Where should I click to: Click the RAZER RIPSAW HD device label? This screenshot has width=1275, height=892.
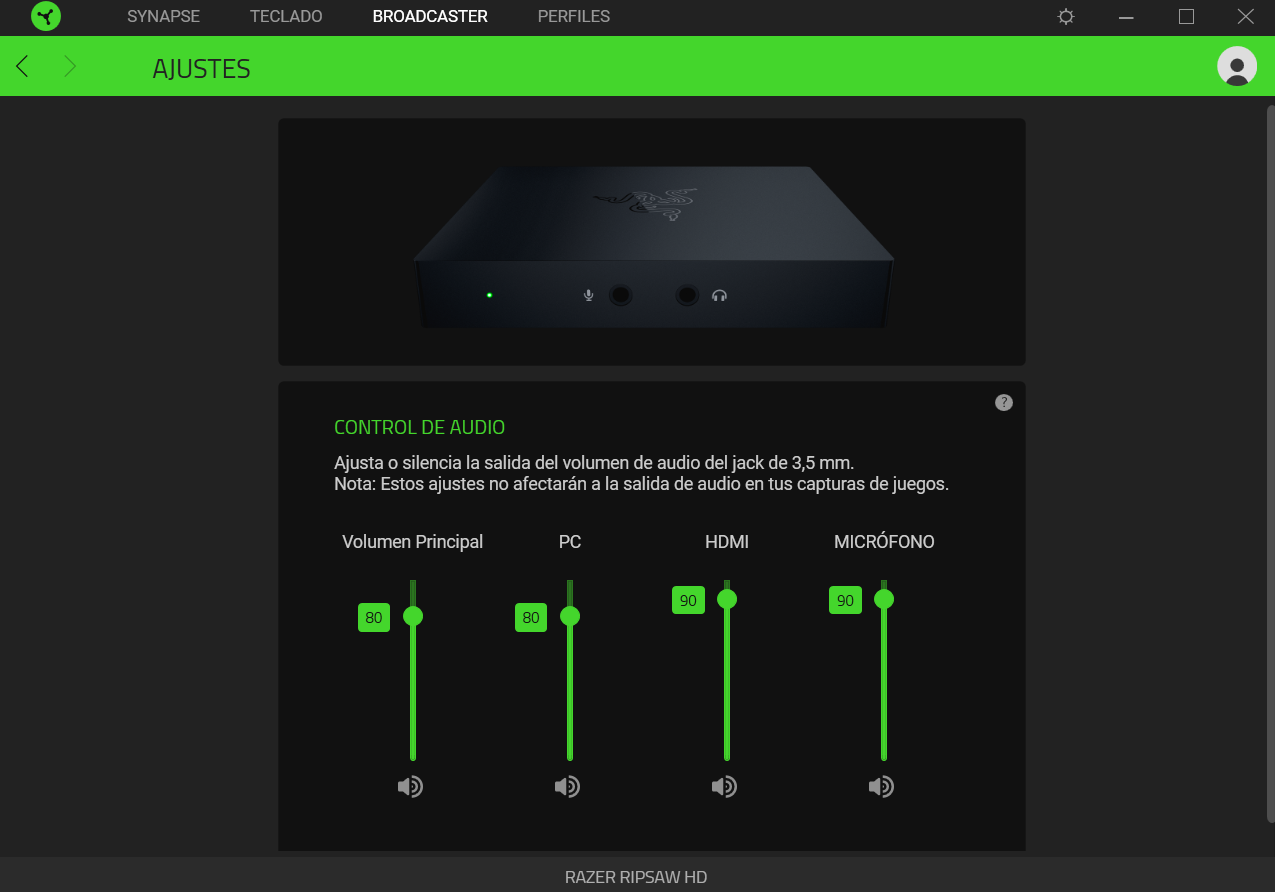(x=636, y=877)
